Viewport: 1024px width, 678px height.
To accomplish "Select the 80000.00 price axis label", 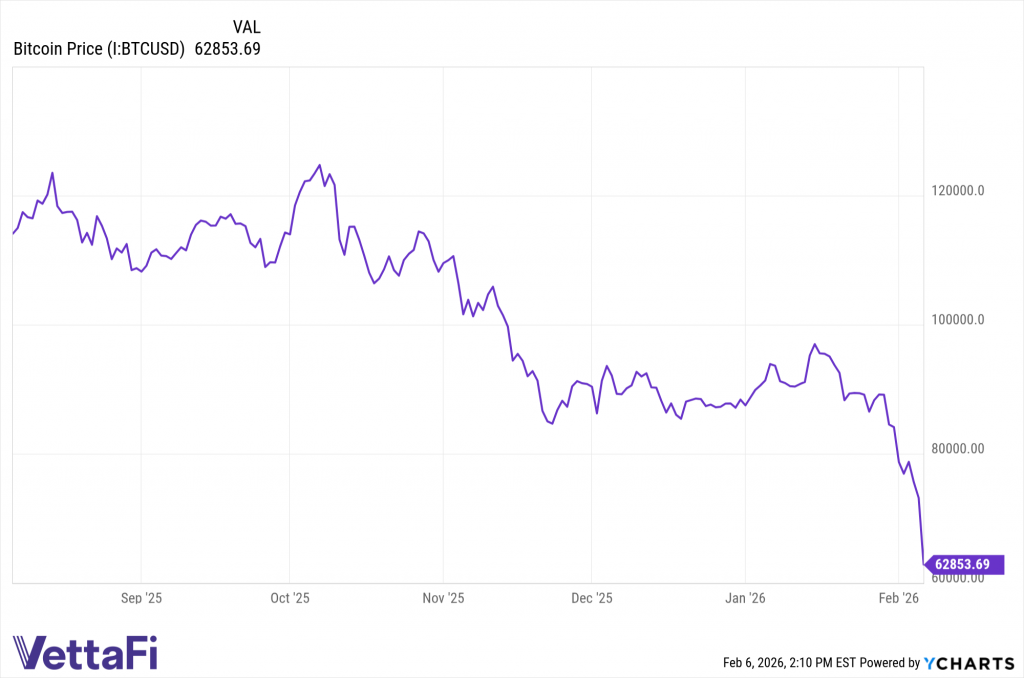I will [x=957, y=449].
